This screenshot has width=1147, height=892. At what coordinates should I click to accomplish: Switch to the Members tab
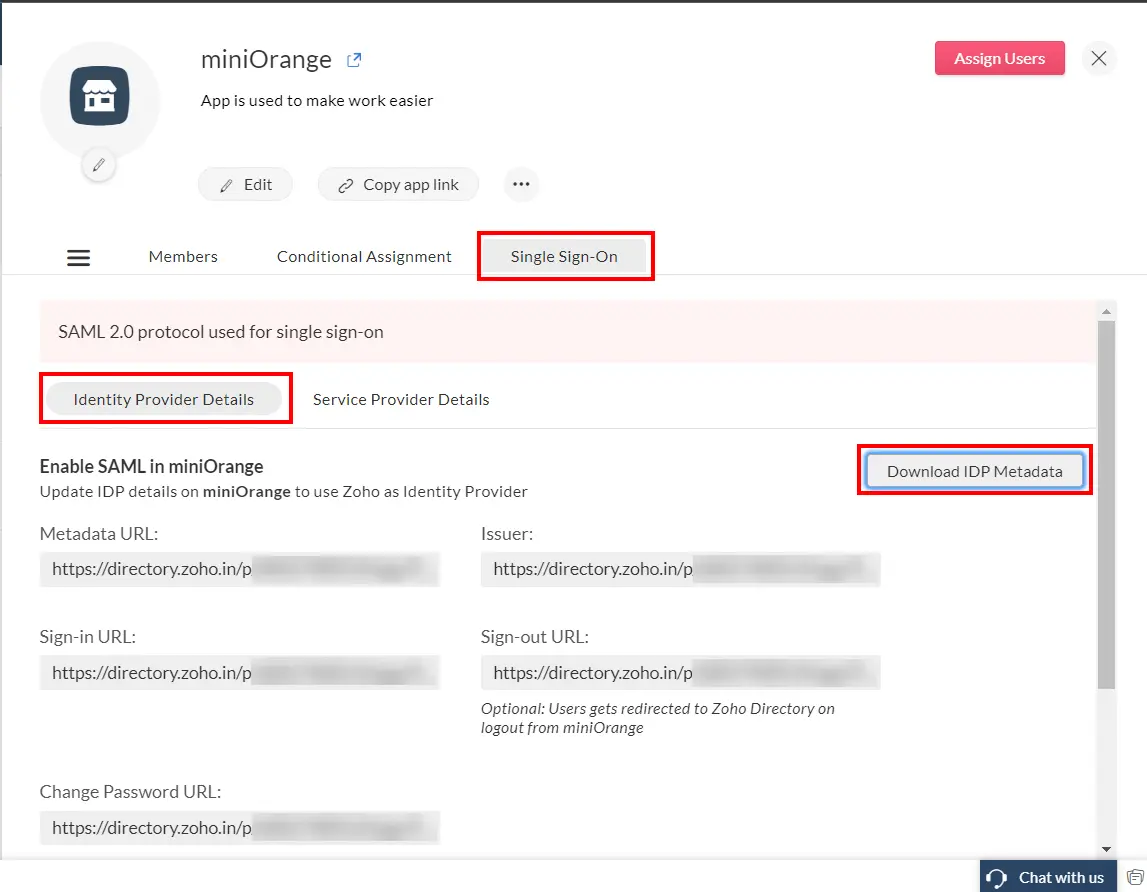click(183, 257)
